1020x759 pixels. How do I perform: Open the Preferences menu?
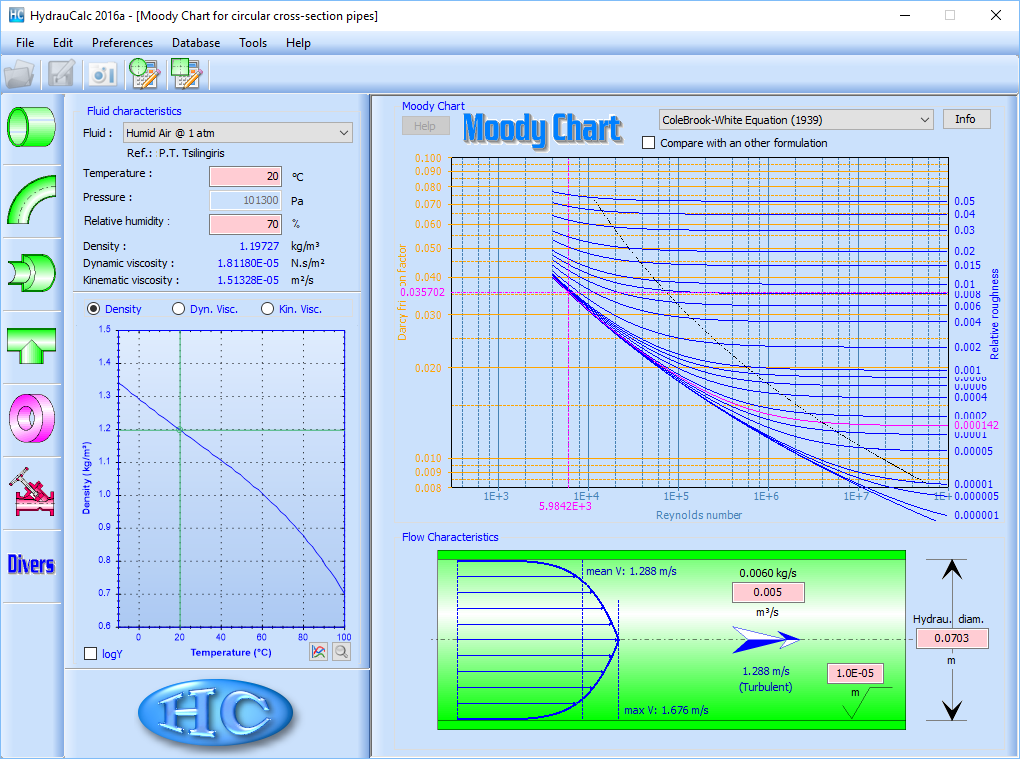[x=122, y=43]
